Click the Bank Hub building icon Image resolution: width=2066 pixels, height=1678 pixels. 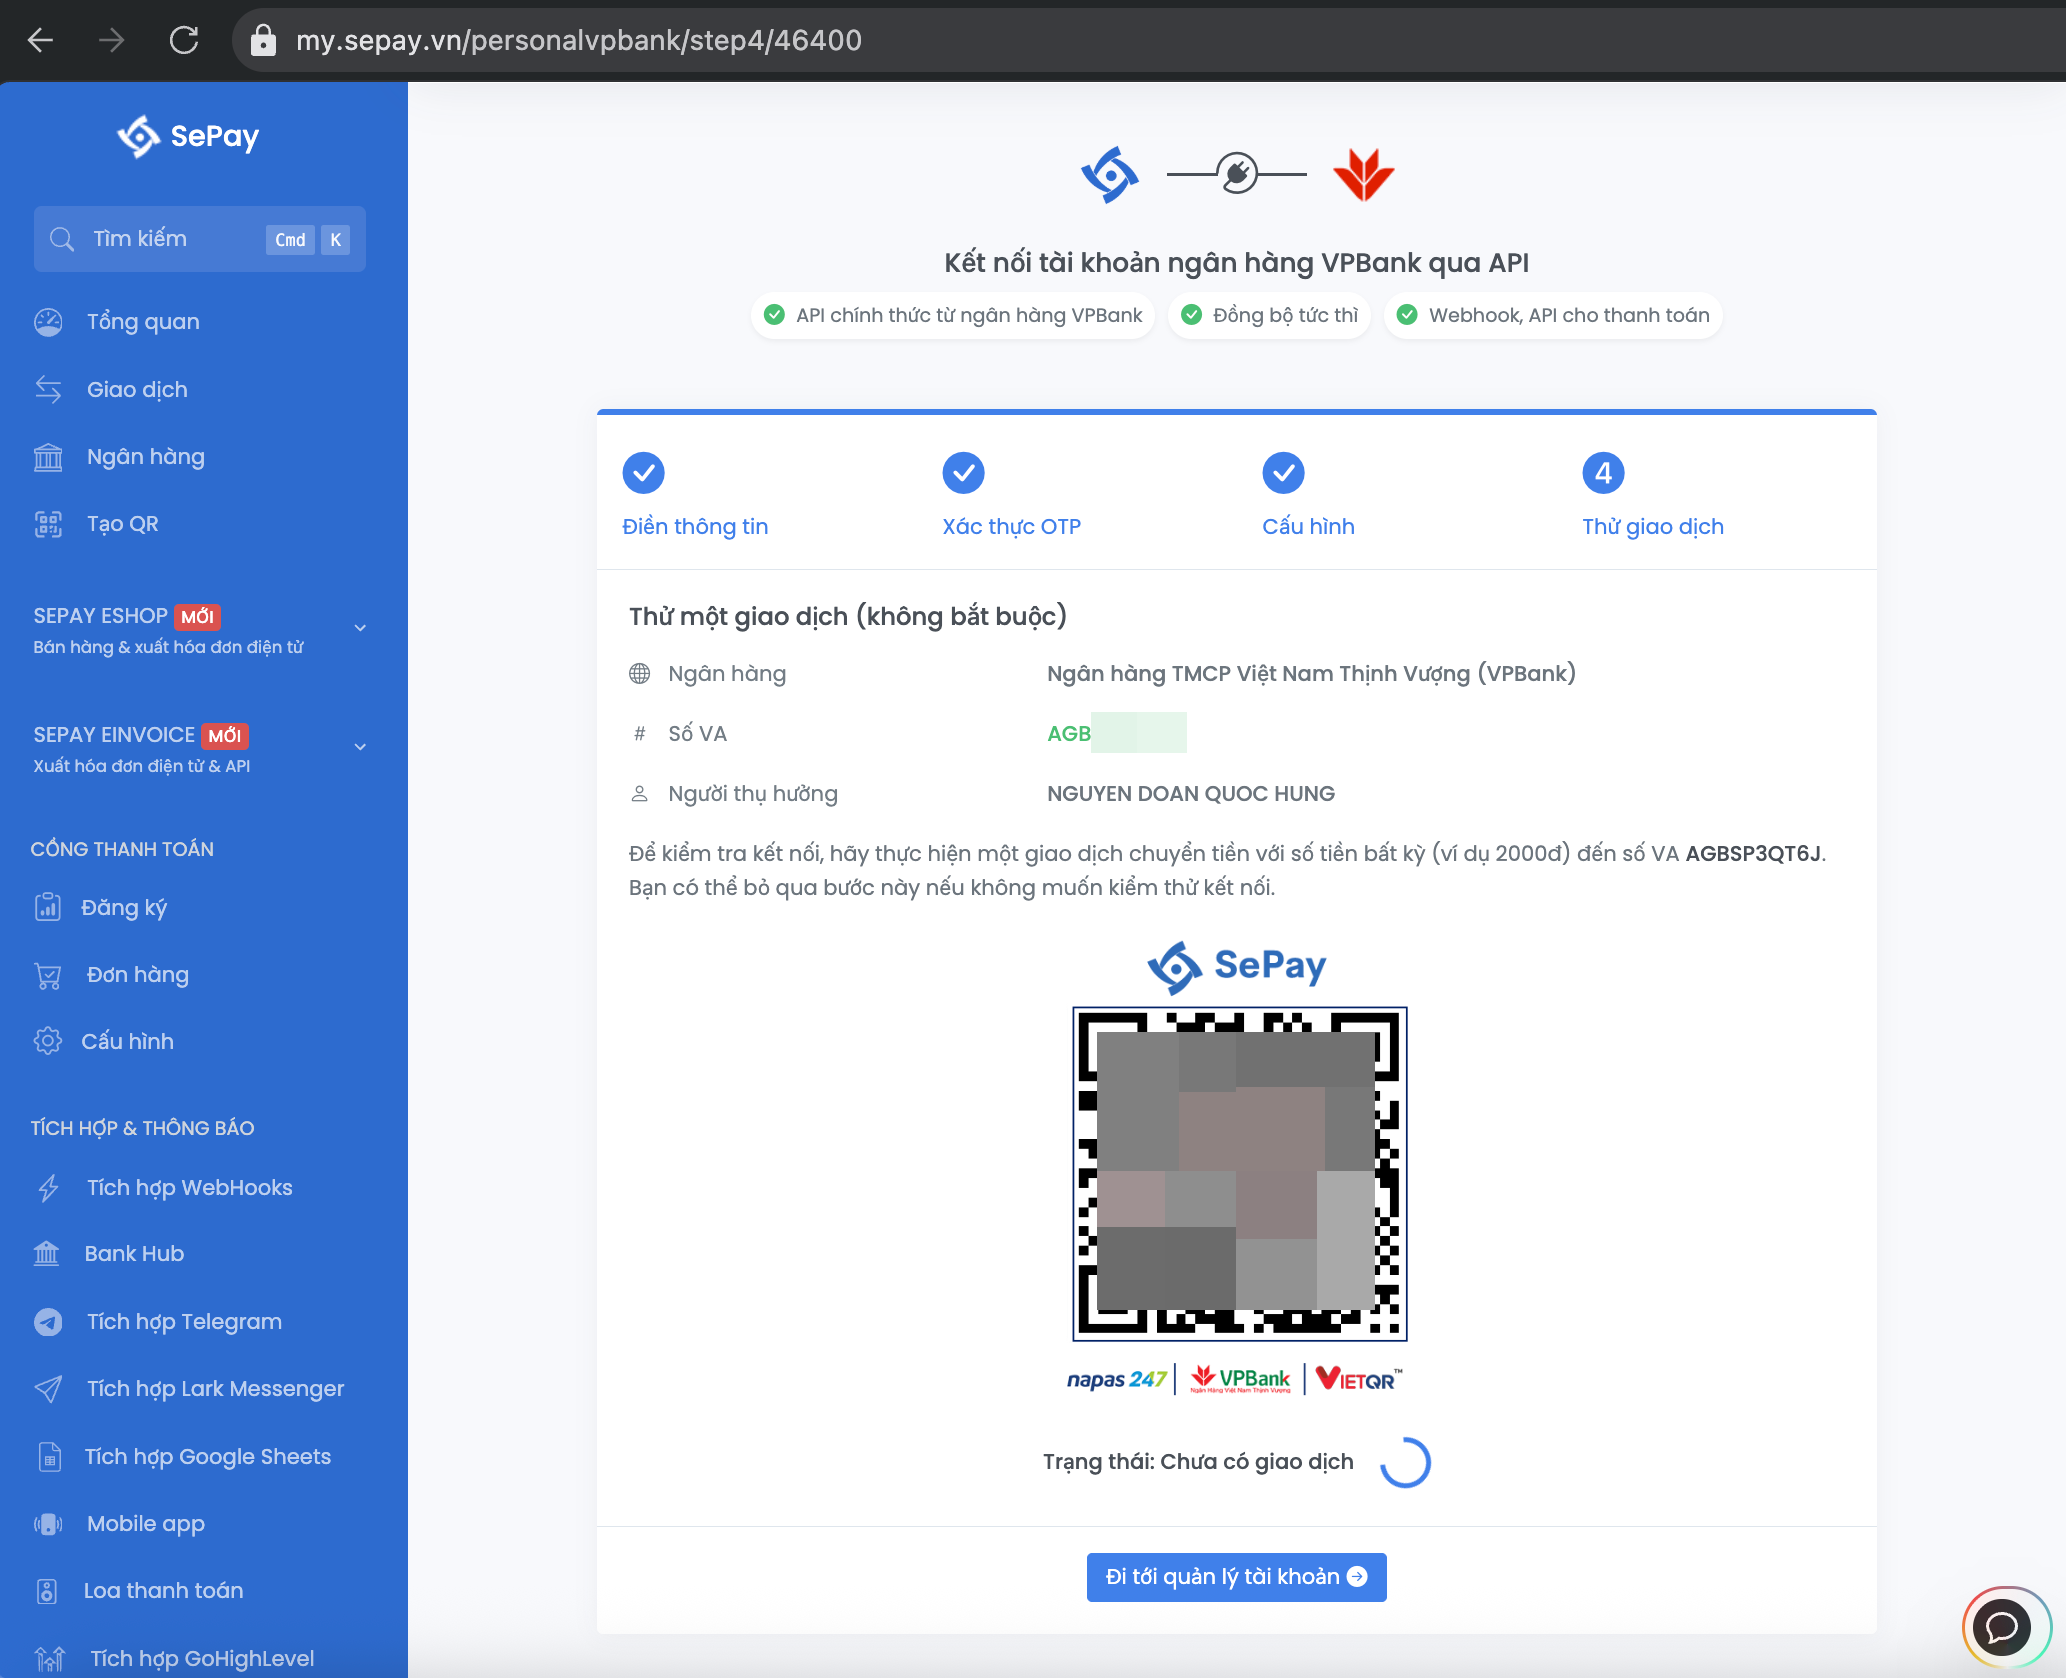[47, 1254]
